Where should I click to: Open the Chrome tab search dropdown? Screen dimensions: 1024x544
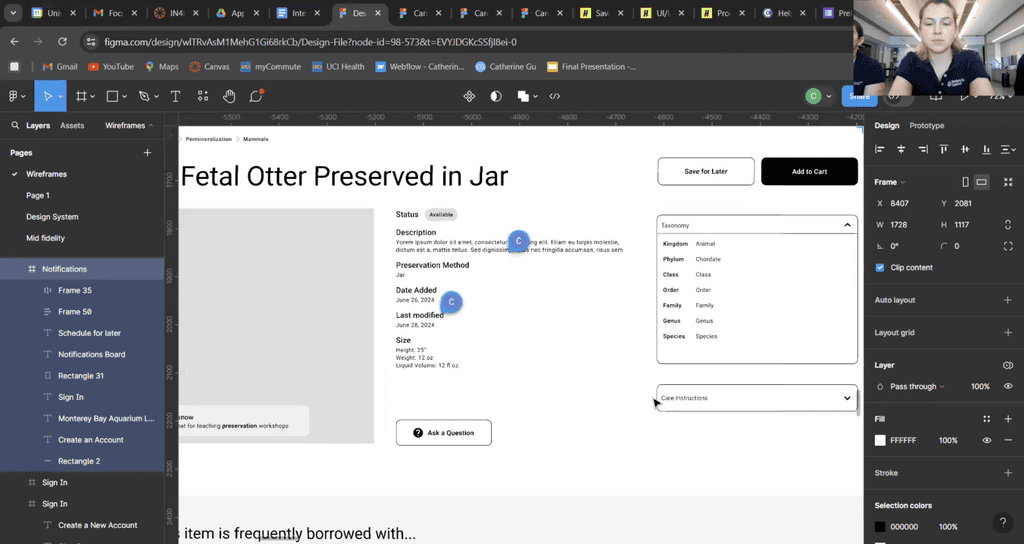13,12
